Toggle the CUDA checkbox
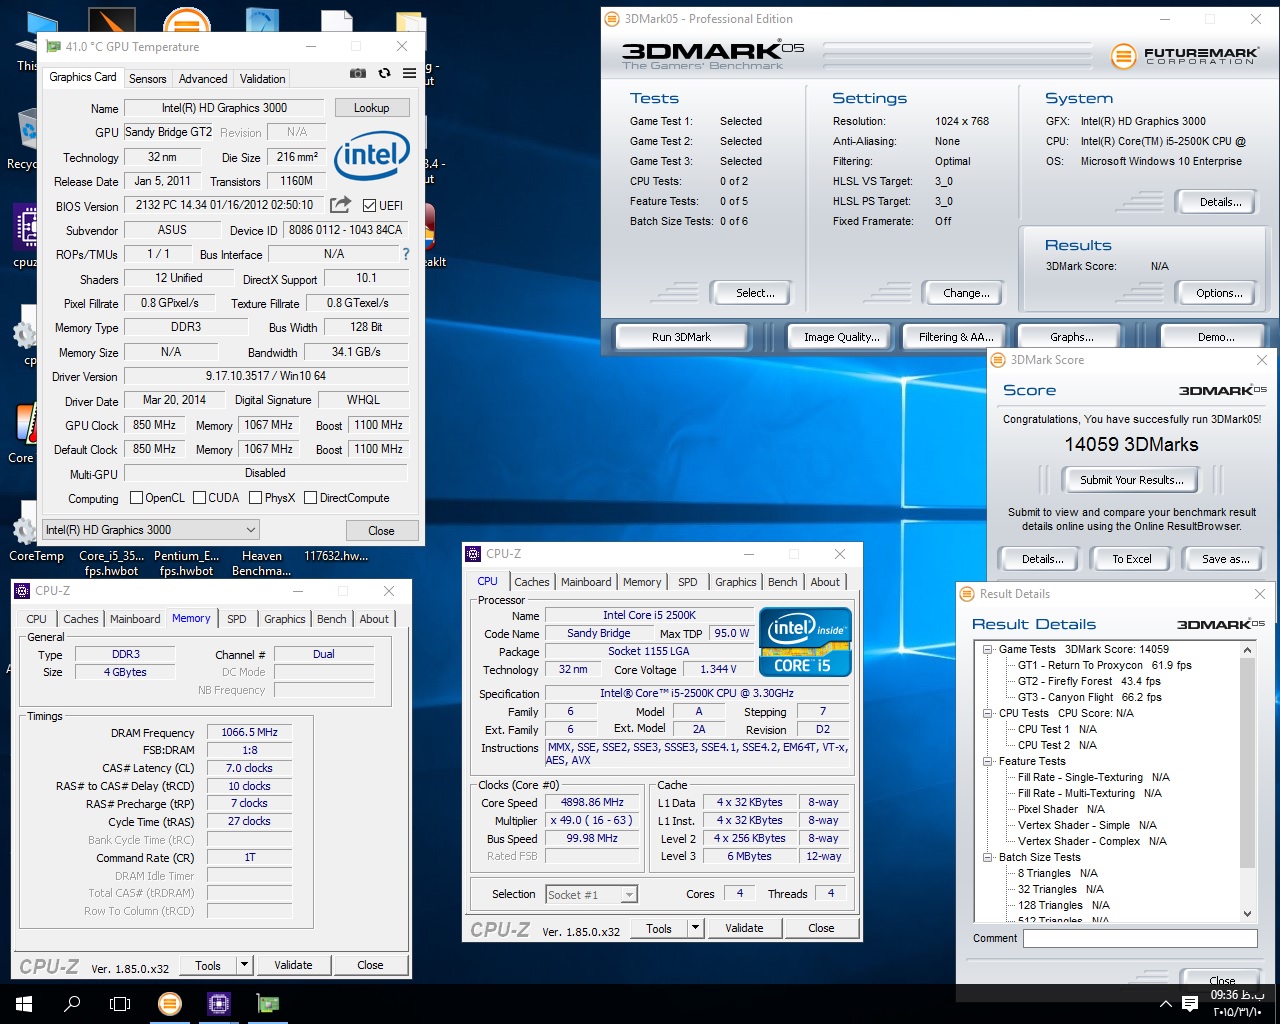This screenshot has width=1280, height=1024. (x=200, y=498)
